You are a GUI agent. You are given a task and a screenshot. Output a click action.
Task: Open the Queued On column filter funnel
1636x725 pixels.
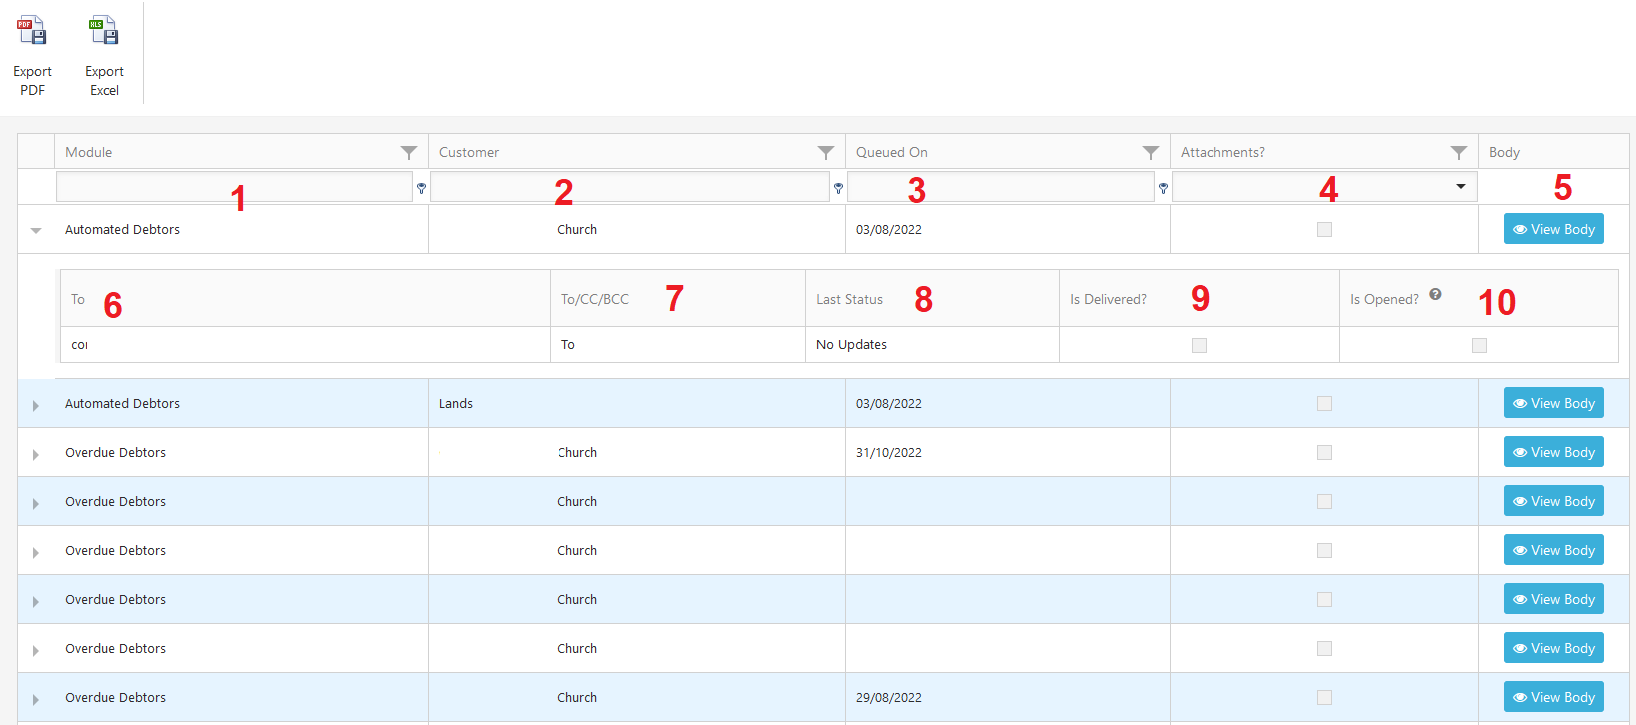pos(1151,152)
